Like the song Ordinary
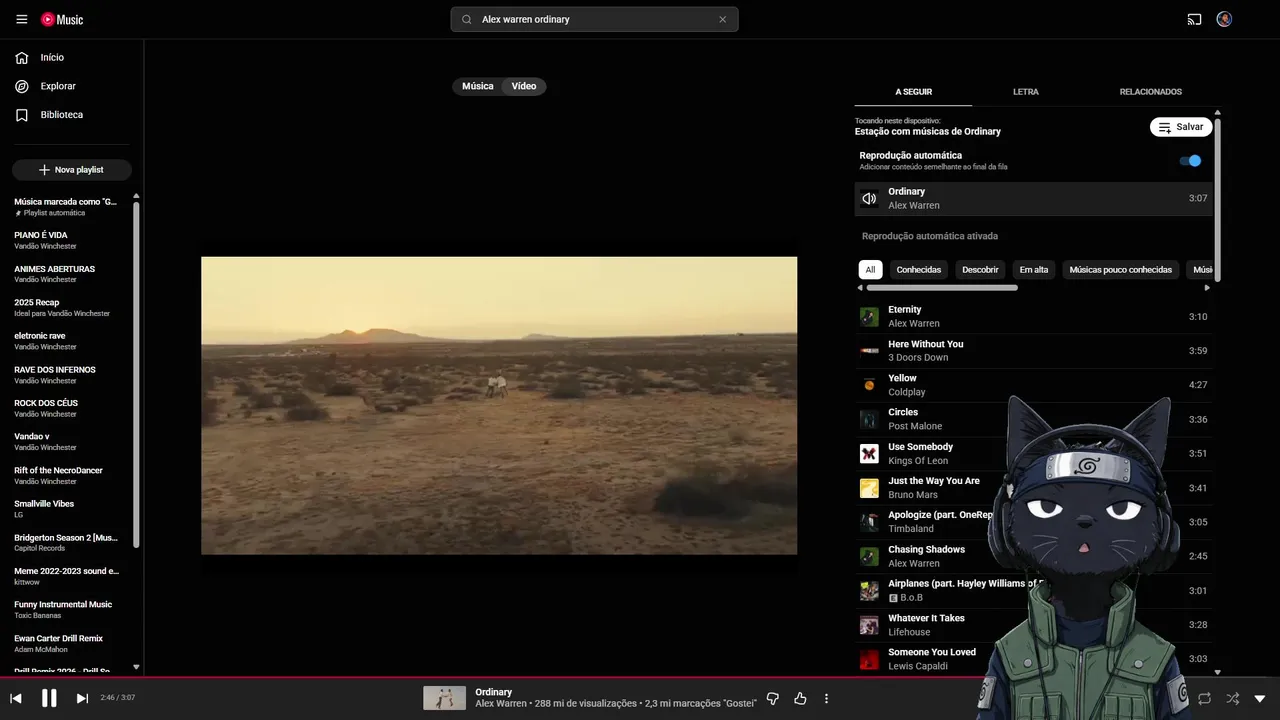Screen dimensions: 1280x720 [x=800, y=698]
